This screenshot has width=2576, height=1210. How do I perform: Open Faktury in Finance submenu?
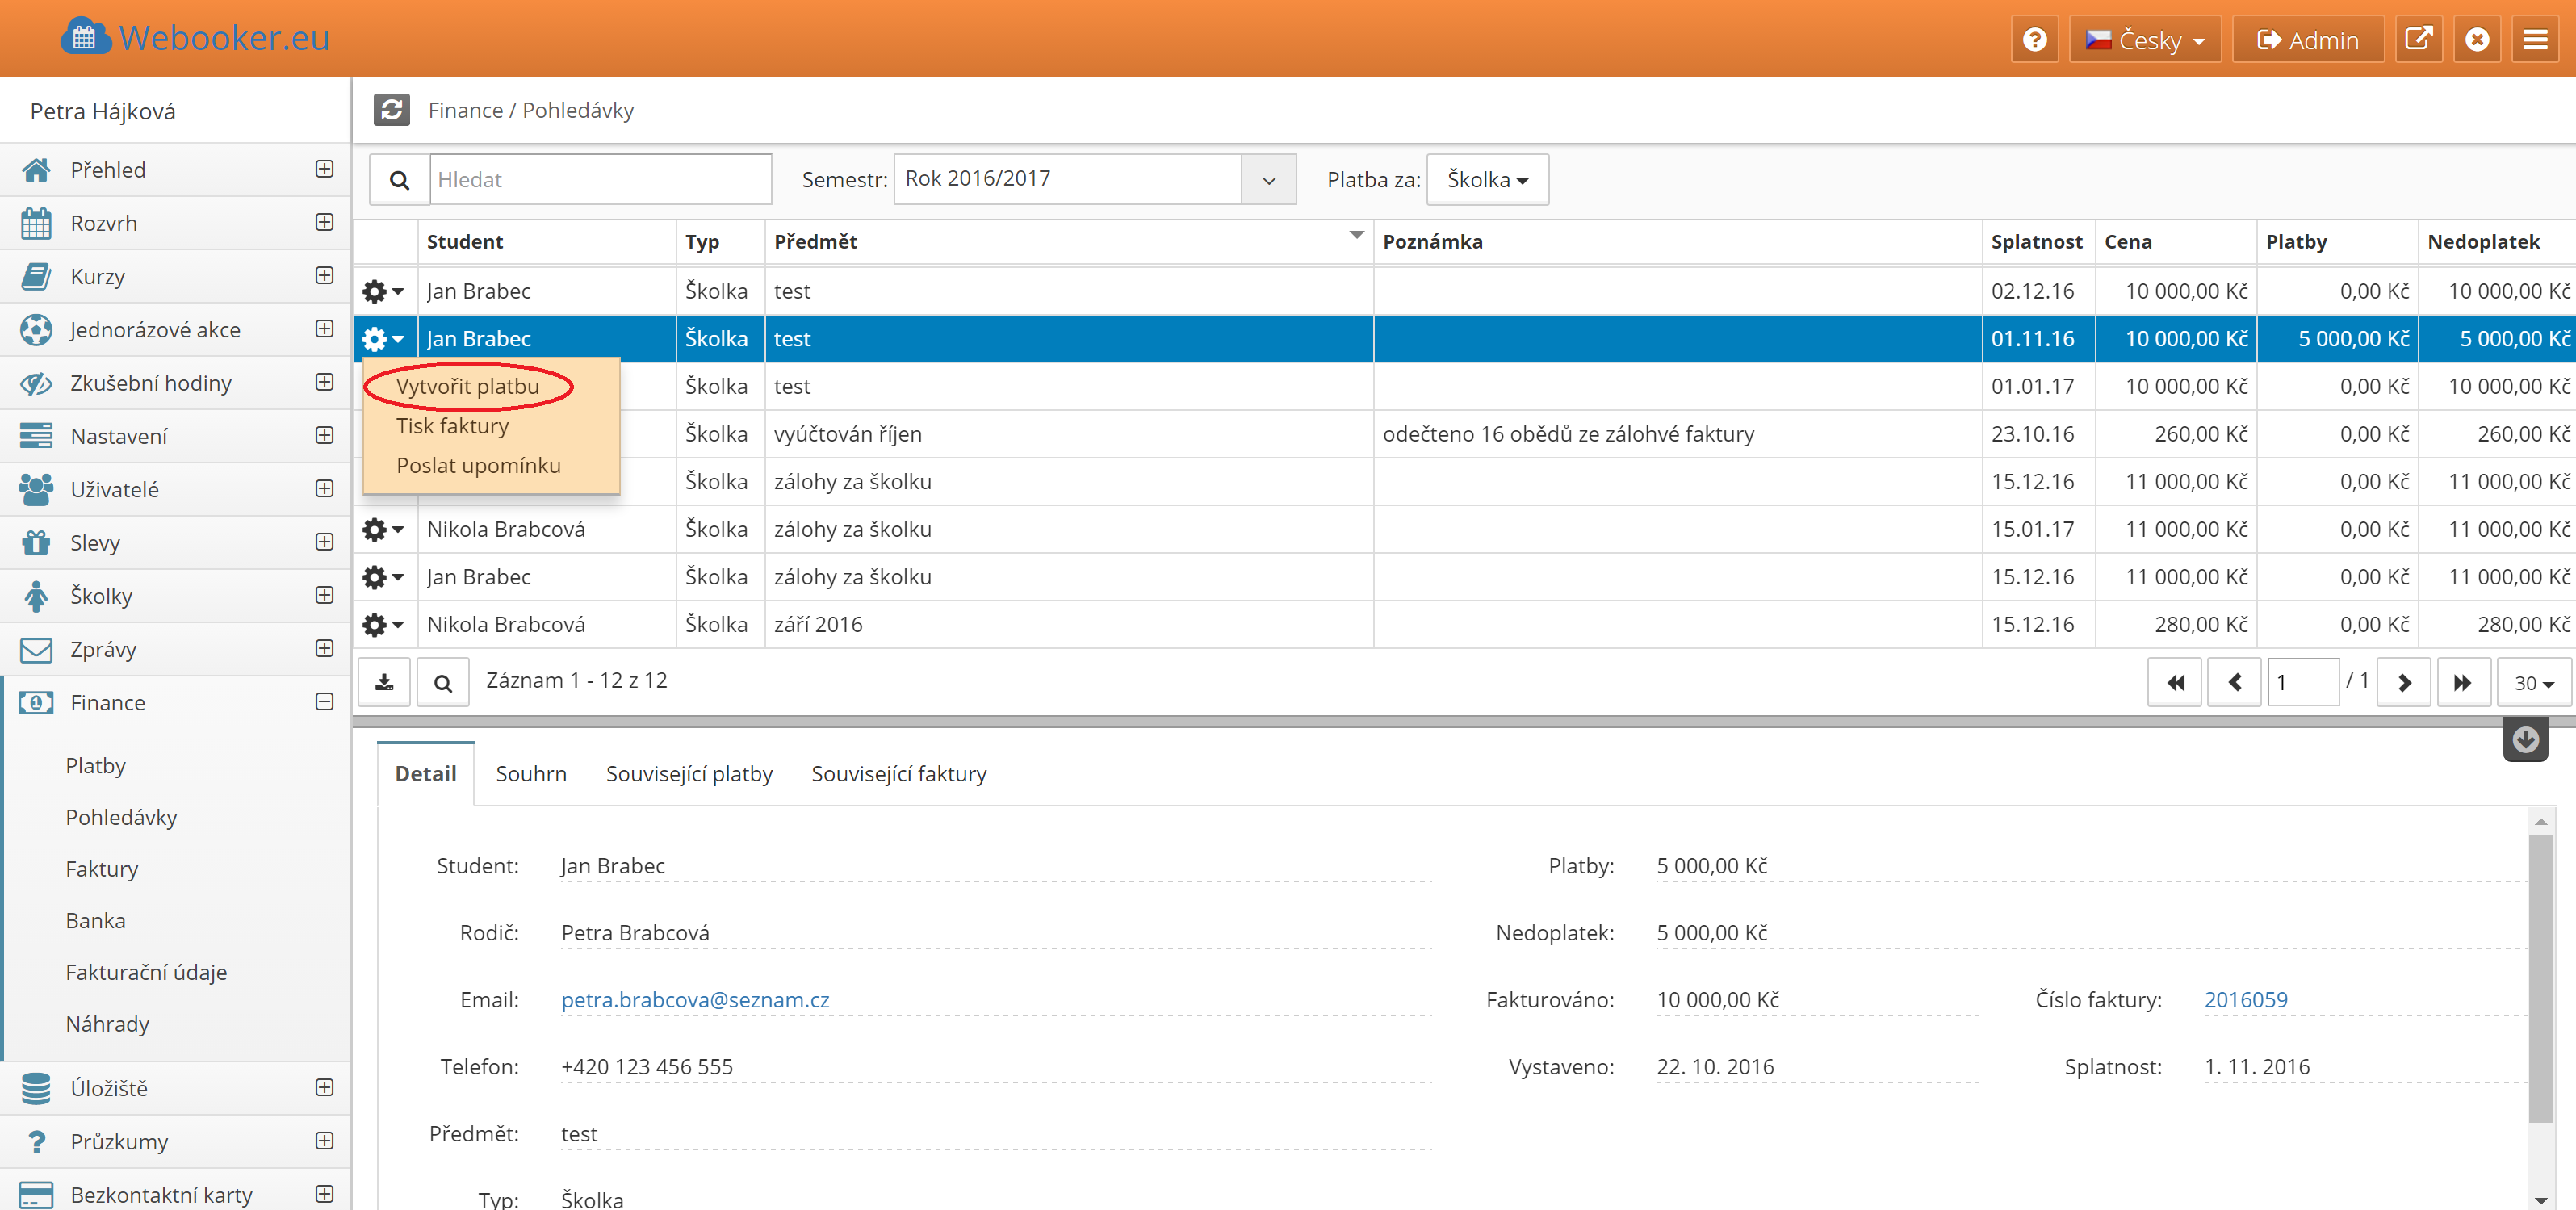tap(102, 868)
